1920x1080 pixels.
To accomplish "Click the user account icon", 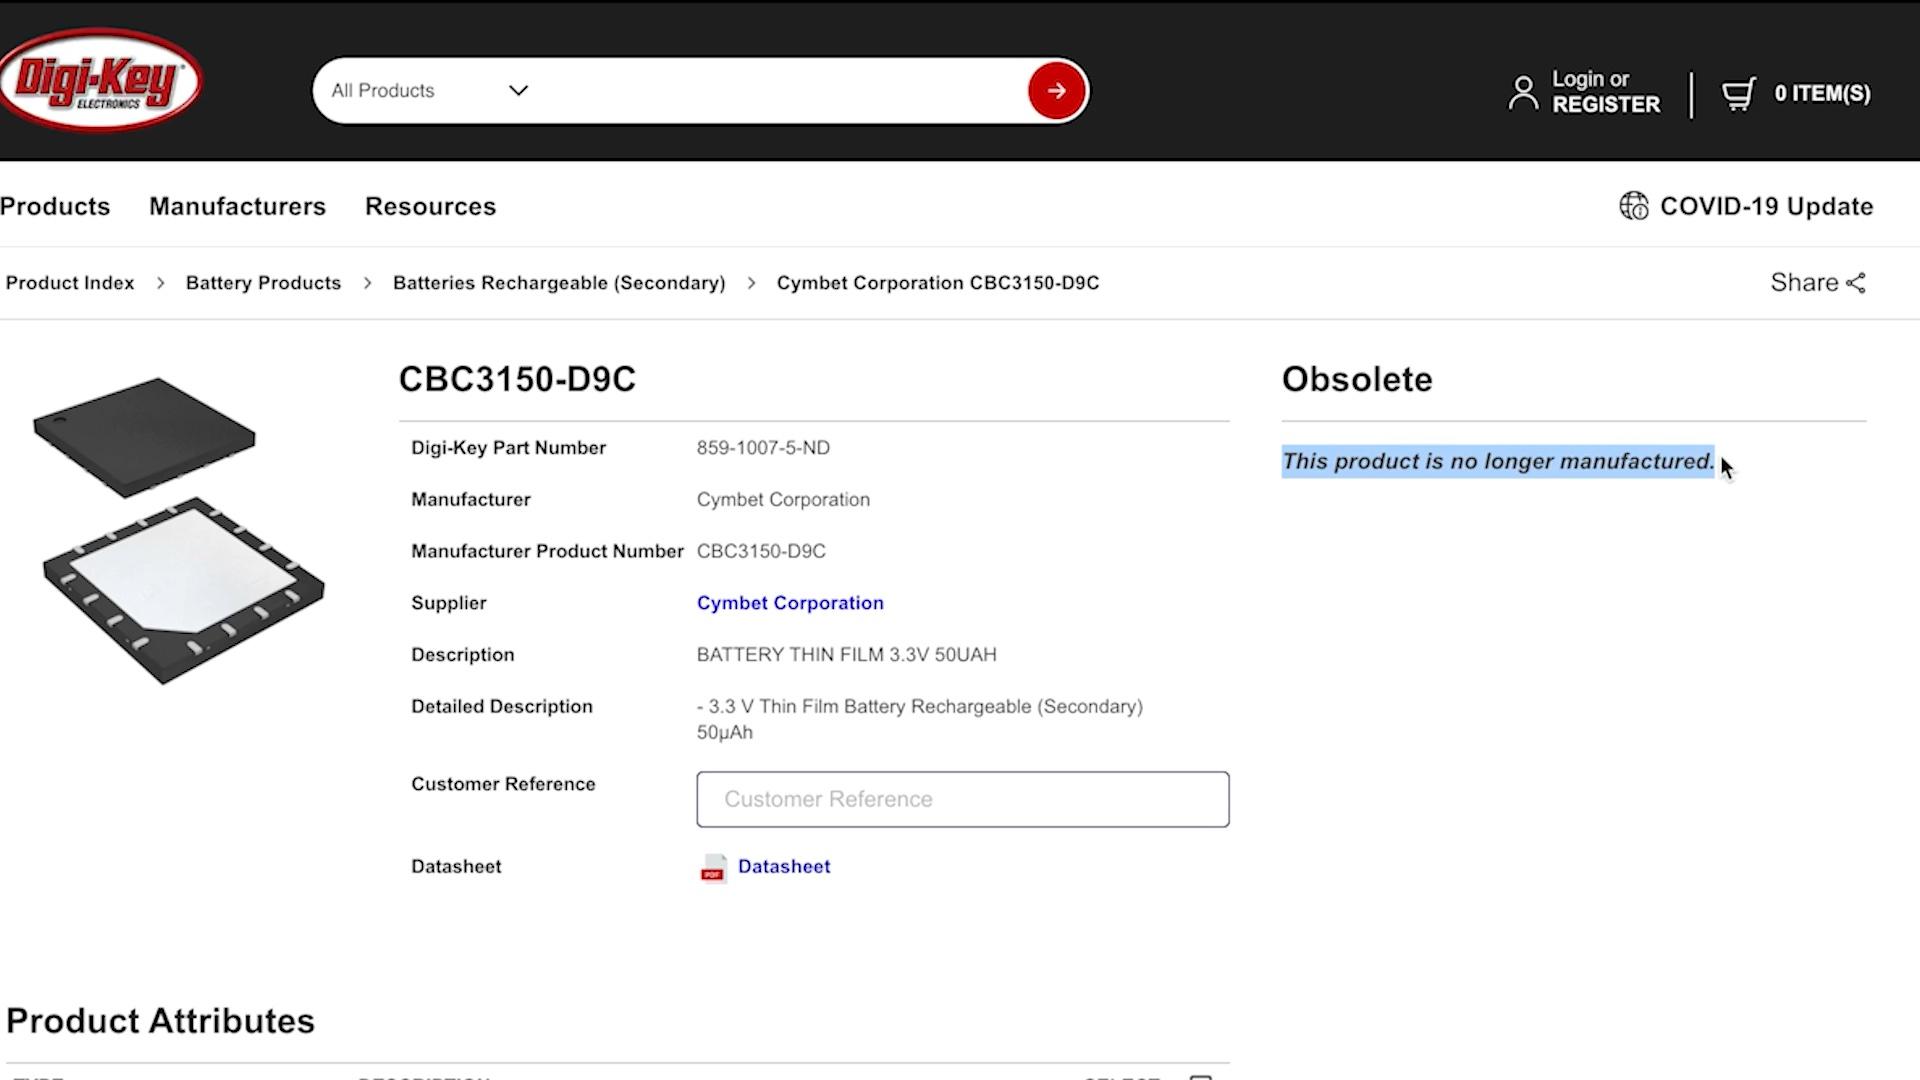I will 1523,93.
